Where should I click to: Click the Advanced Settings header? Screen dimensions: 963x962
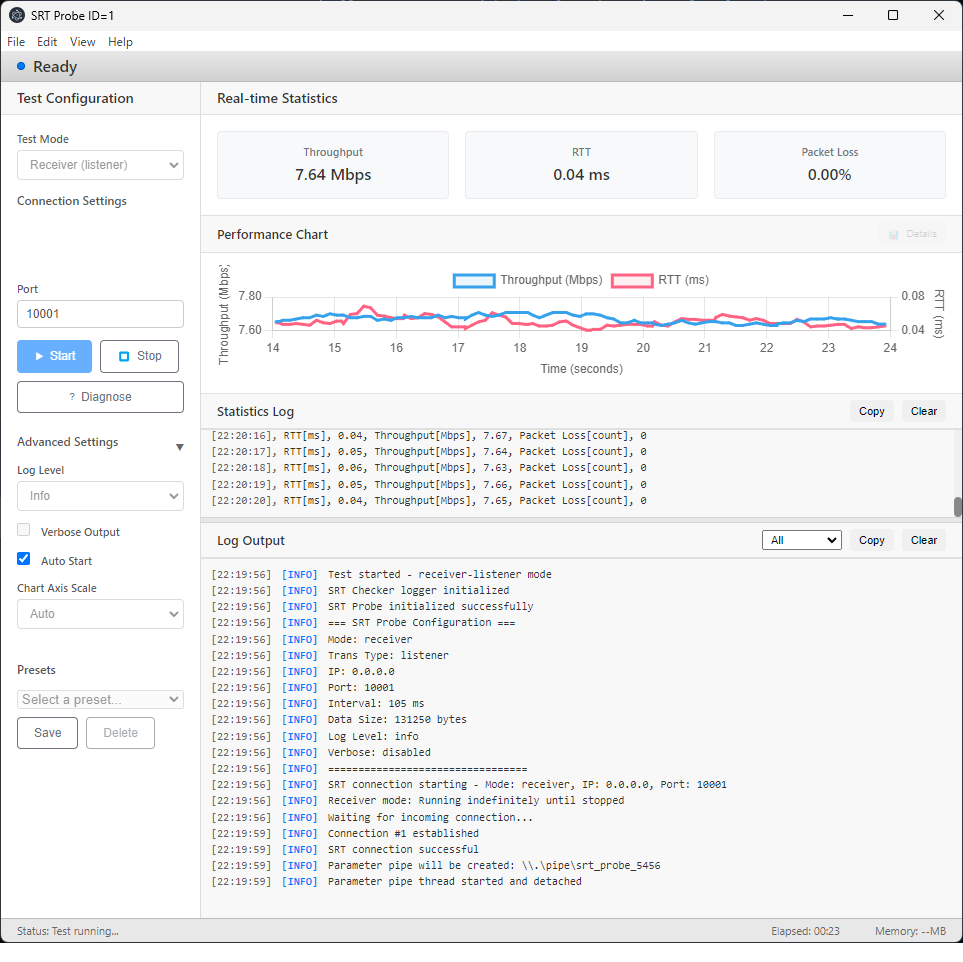68,442
